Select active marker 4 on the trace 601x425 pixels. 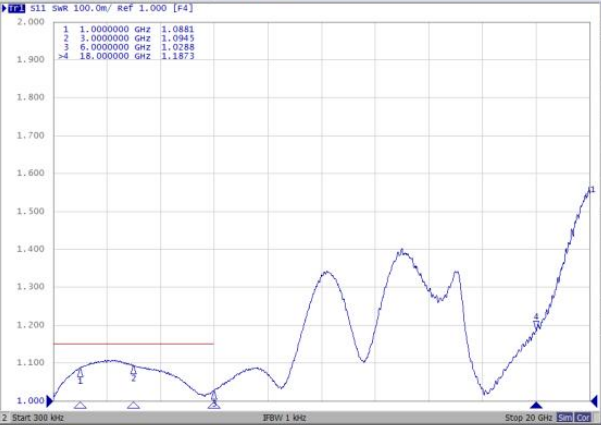pos(536,321)
